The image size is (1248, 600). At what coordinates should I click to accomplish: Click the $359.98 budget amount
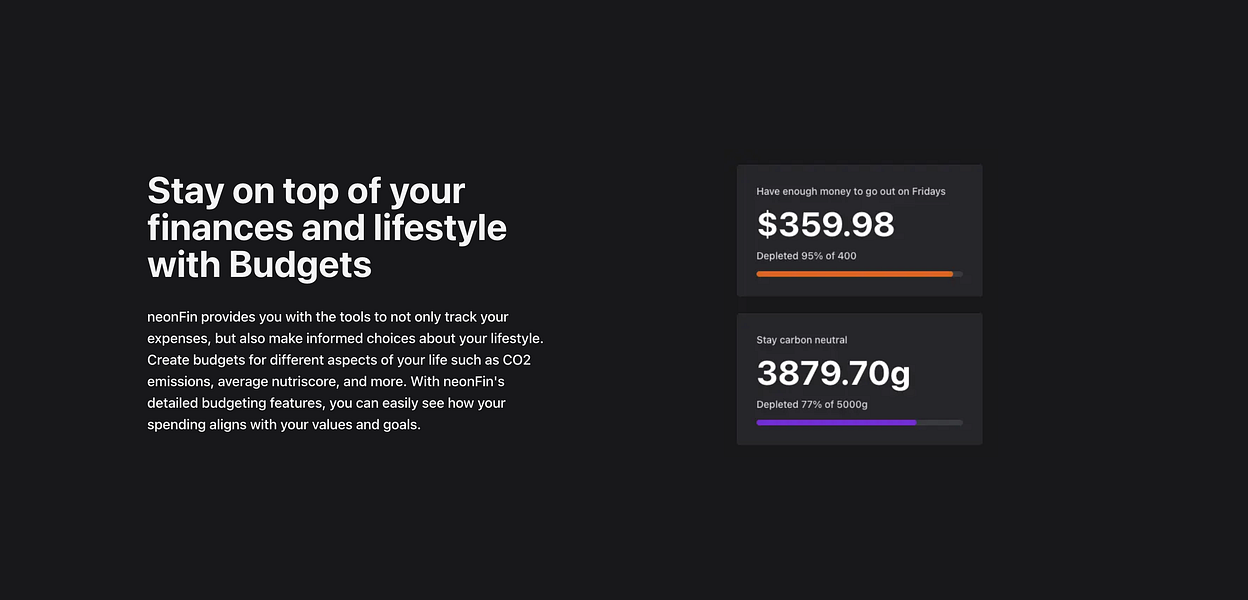[x=825, y=224]
